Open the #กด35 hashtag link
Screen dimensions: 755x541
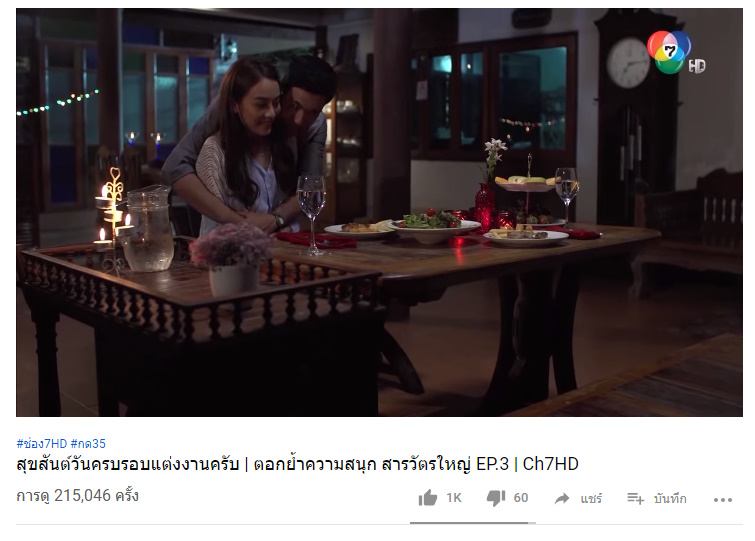tap(88, 443)
